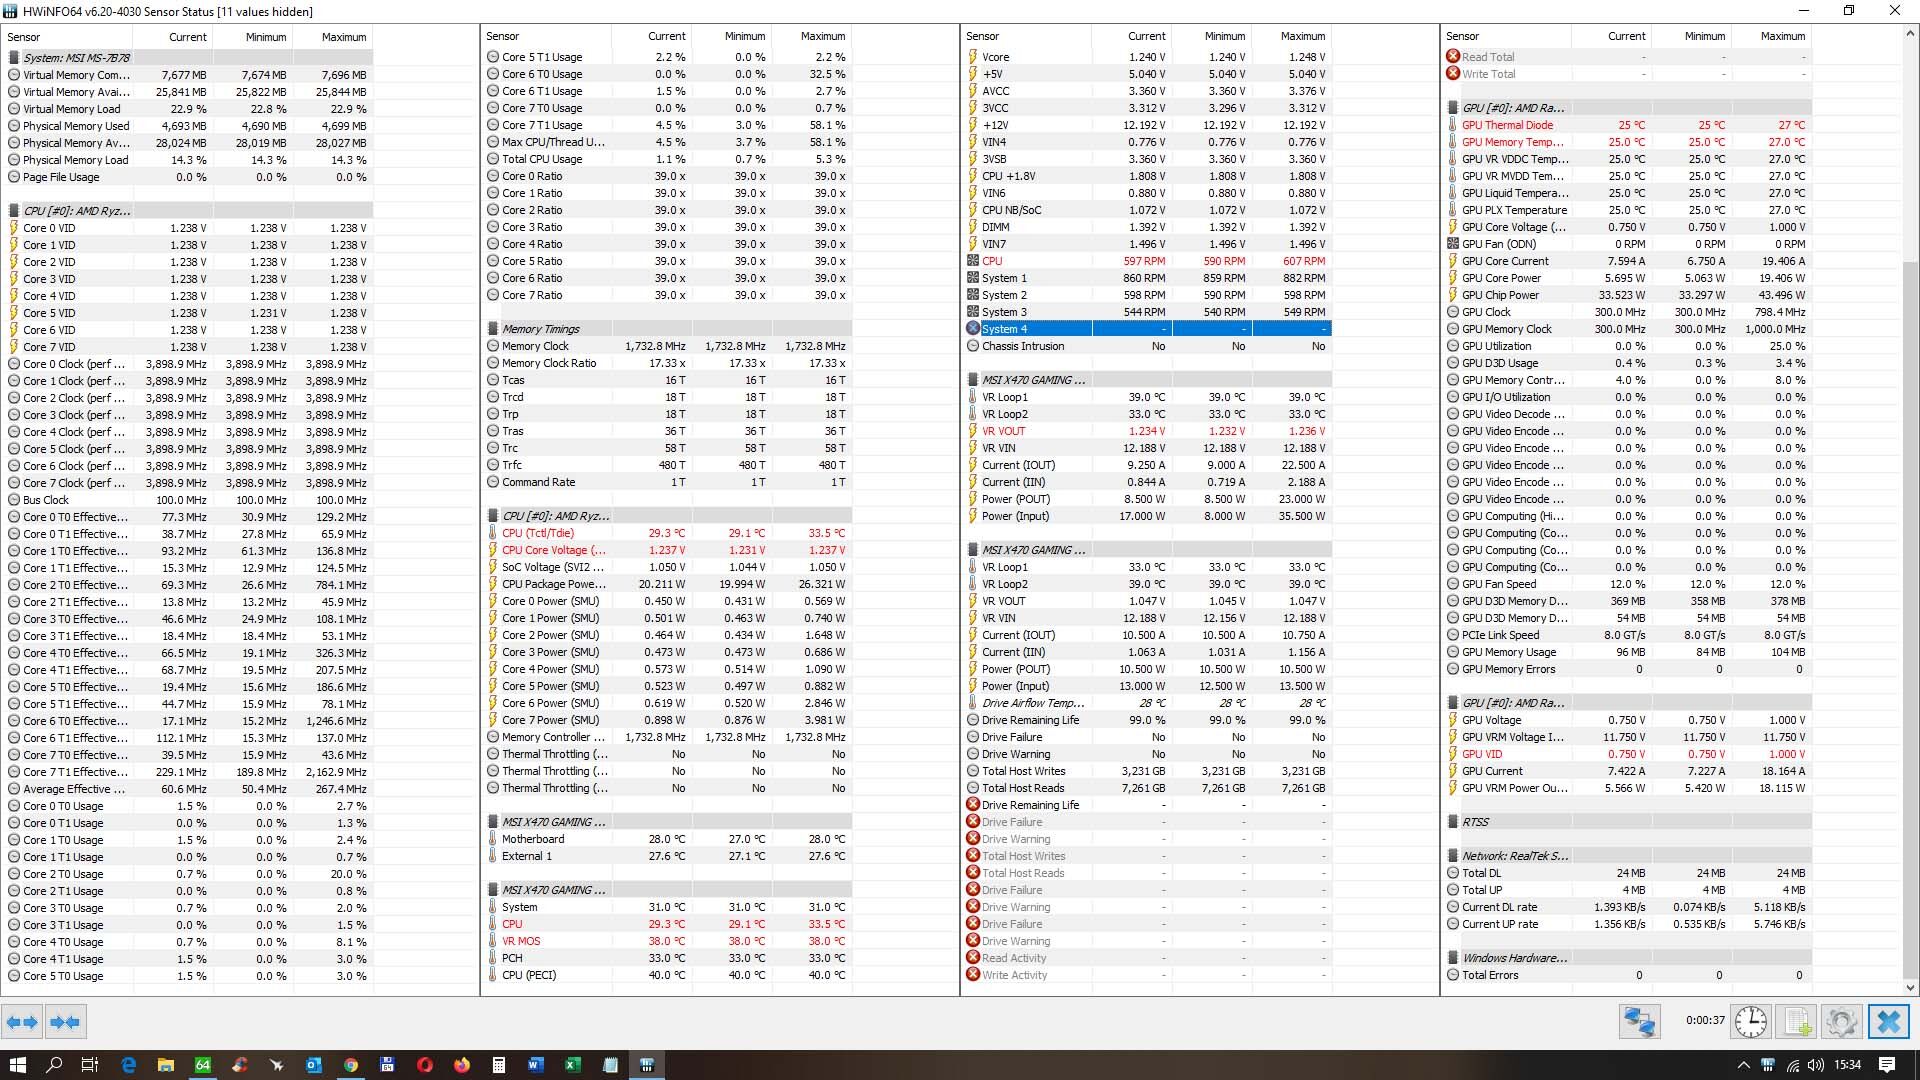Click the red X on Read Total
The height and width of the screenshot is (1080, 1920).
tap(1453, 57)
